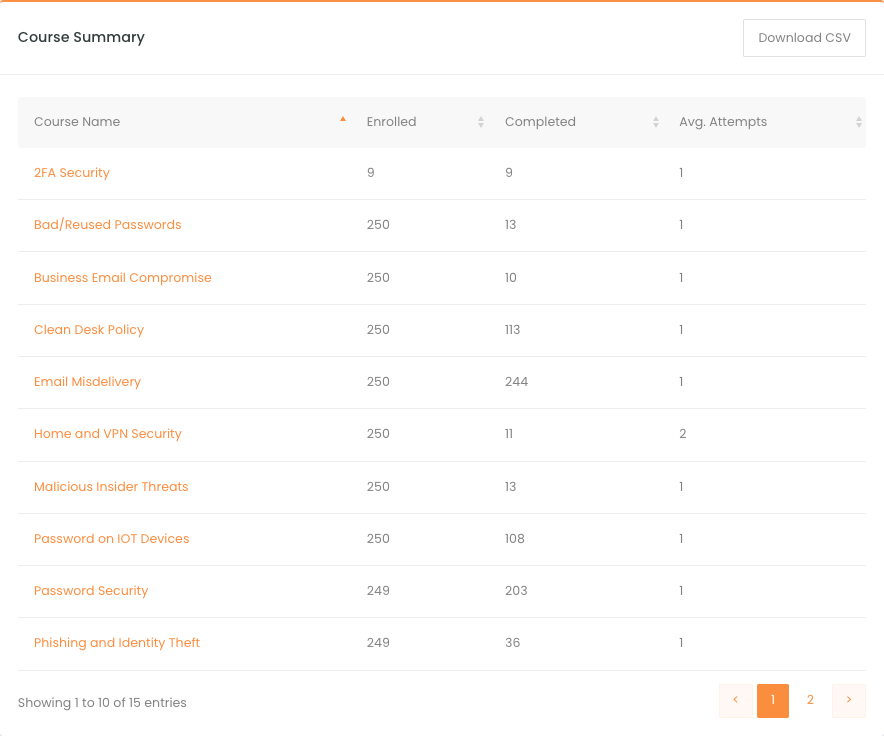The image size is (884, 736).
Task: Switch to page 2 of entries
Action: [x=810, y=700]
